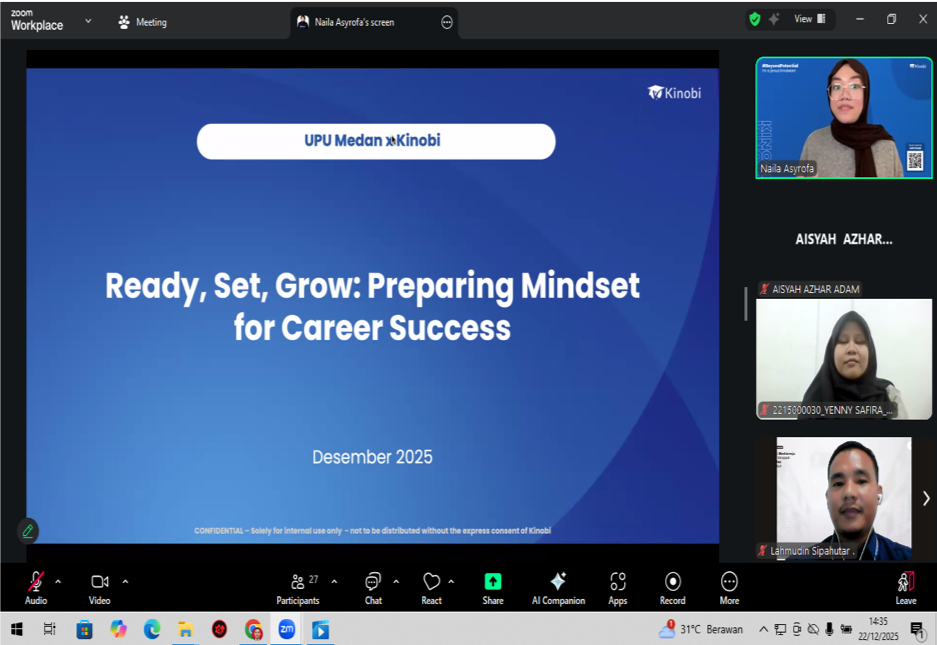Click the green Share screen icon
The height and width of the screenshot is (645, 937).
point(492,582)
